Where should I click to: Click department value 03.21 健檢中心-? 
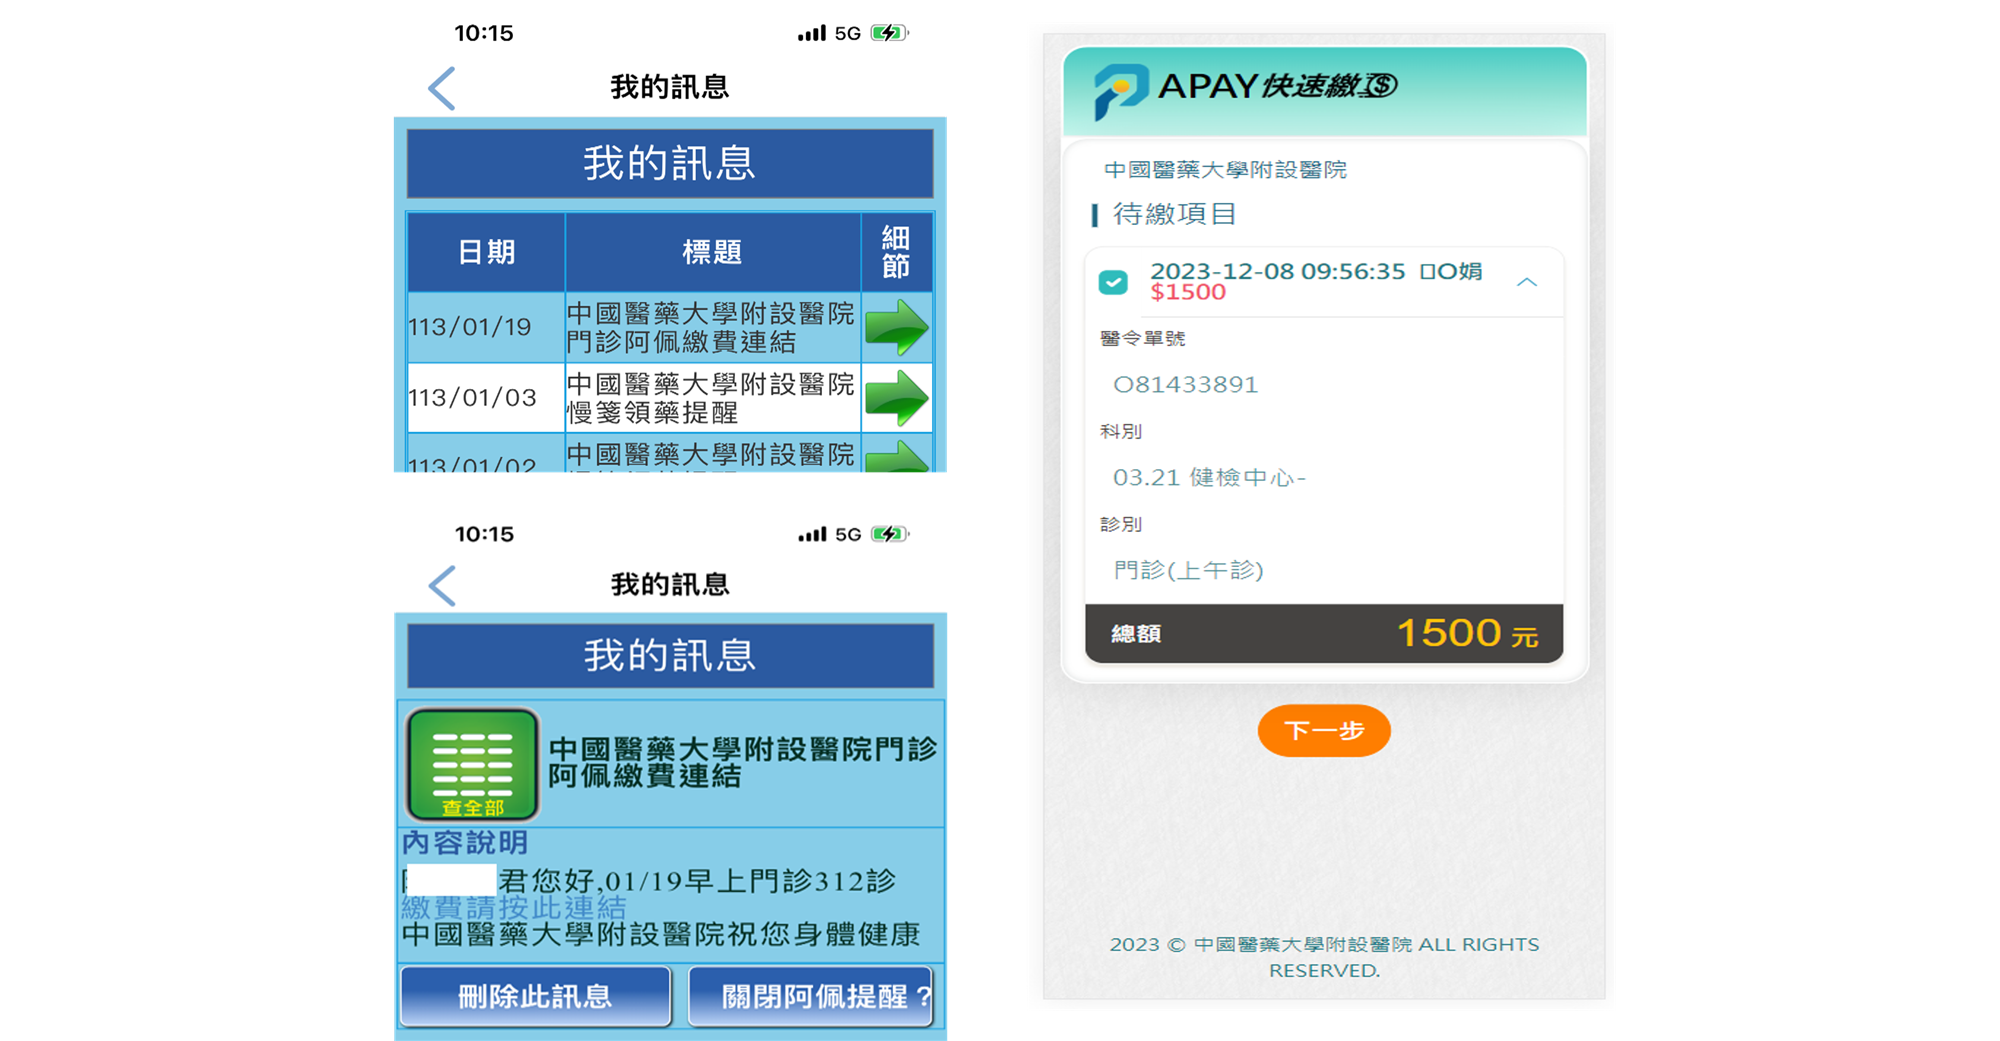[x=1209, y=477]
